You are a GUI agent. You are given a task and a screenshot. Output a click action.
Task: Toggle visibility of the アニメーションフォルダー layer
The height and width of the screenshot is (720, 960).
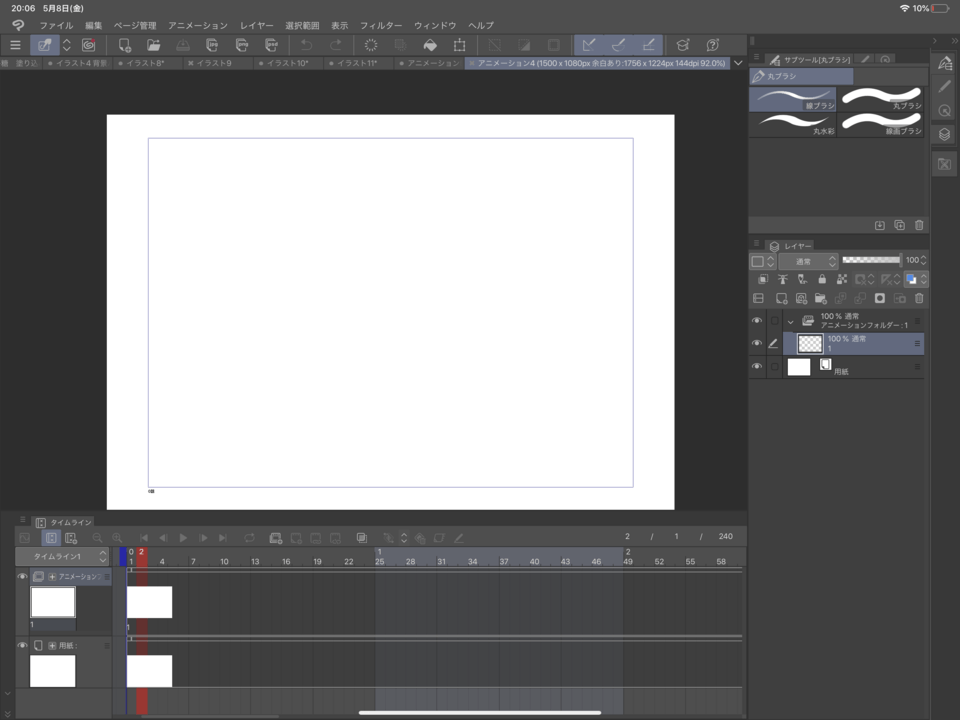[757, 321]
